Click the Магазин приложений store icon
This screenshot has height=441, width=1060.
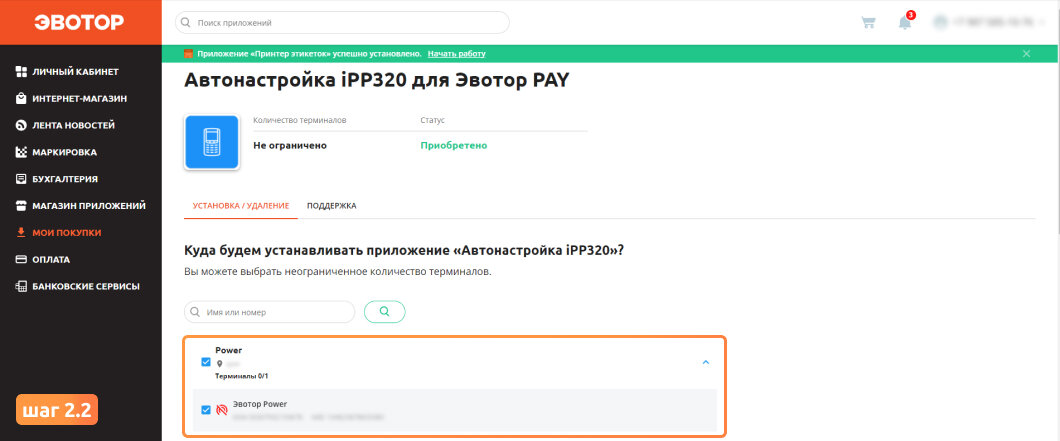point(21,206)
